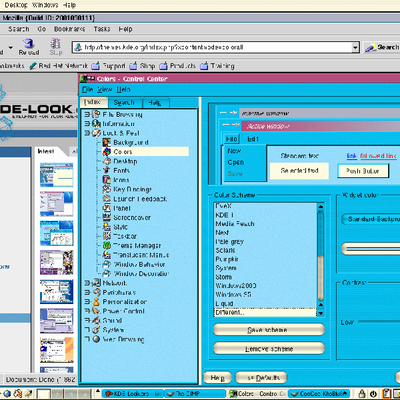Click the Use Defaults button
400x400 pixels.
pos(261,378)
